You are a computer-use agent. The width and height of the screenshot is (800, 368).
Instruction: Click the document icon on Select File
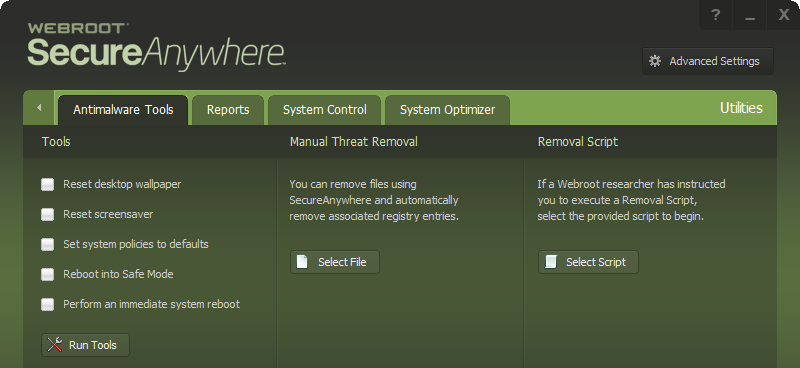(x=303, y=262)
